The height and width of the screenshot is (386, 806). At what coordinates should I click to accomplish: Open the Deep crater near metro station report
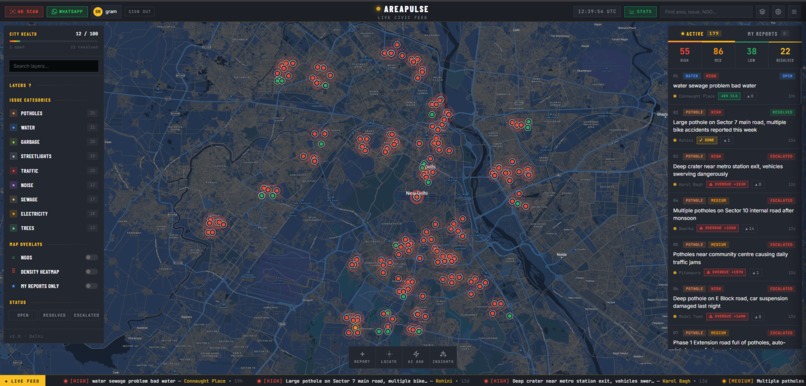[x=735, y=170]
